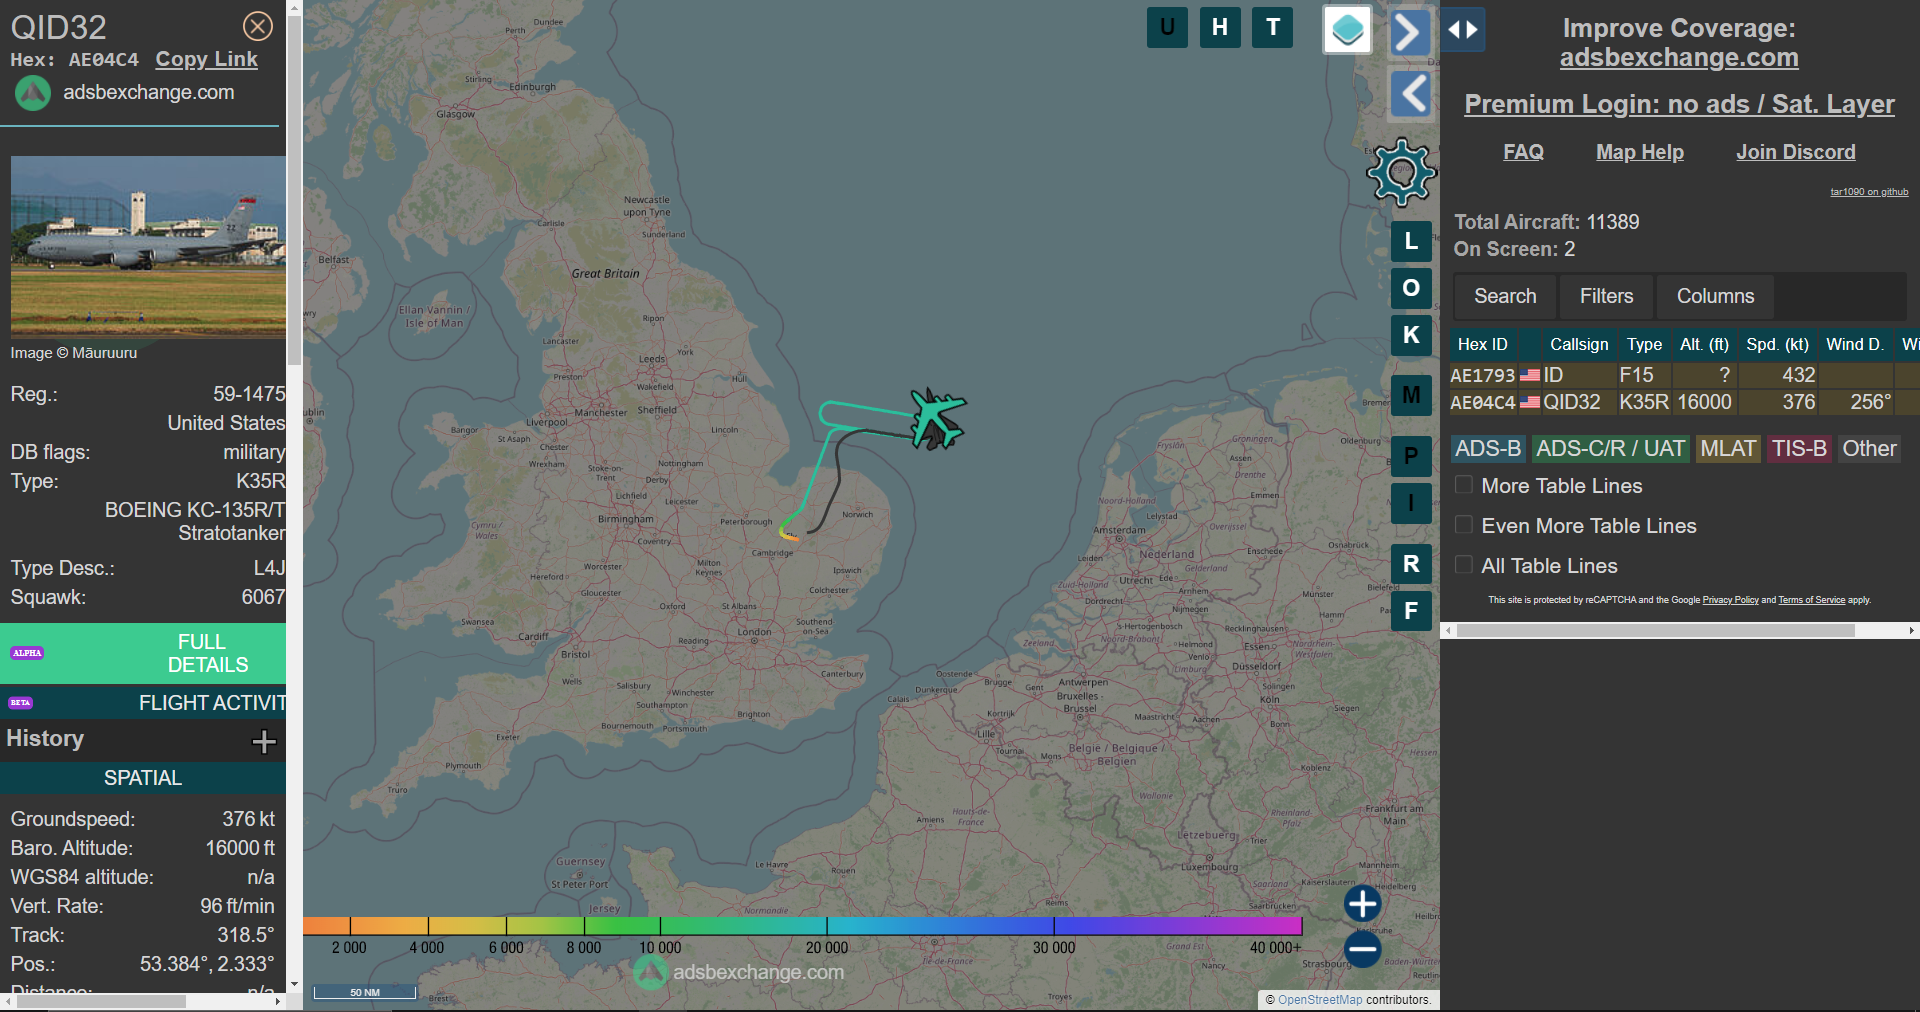Enable All Table Lines checkbox
Image resolution: width=1920 pixels, height=1012 pixels.
1464,565
